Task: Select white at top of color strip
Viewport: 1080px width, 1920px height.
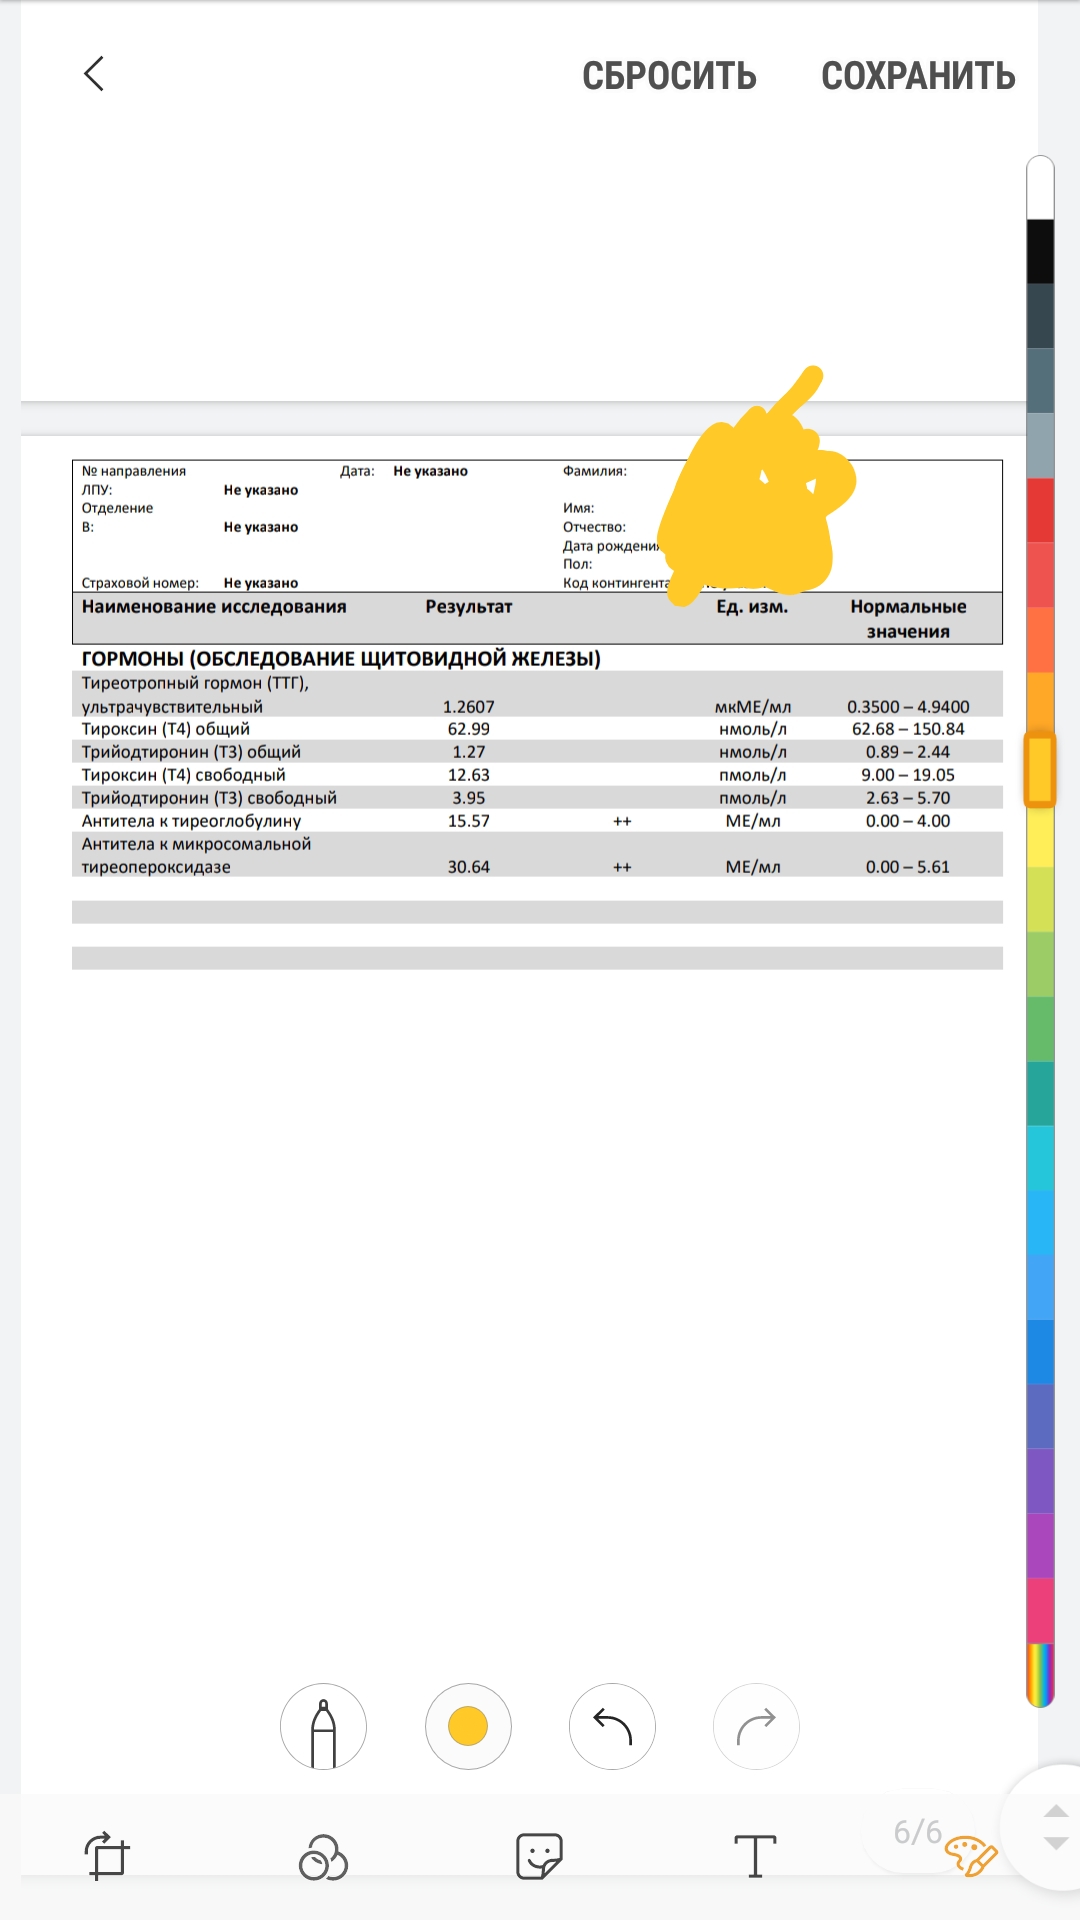Action: 1040,188
